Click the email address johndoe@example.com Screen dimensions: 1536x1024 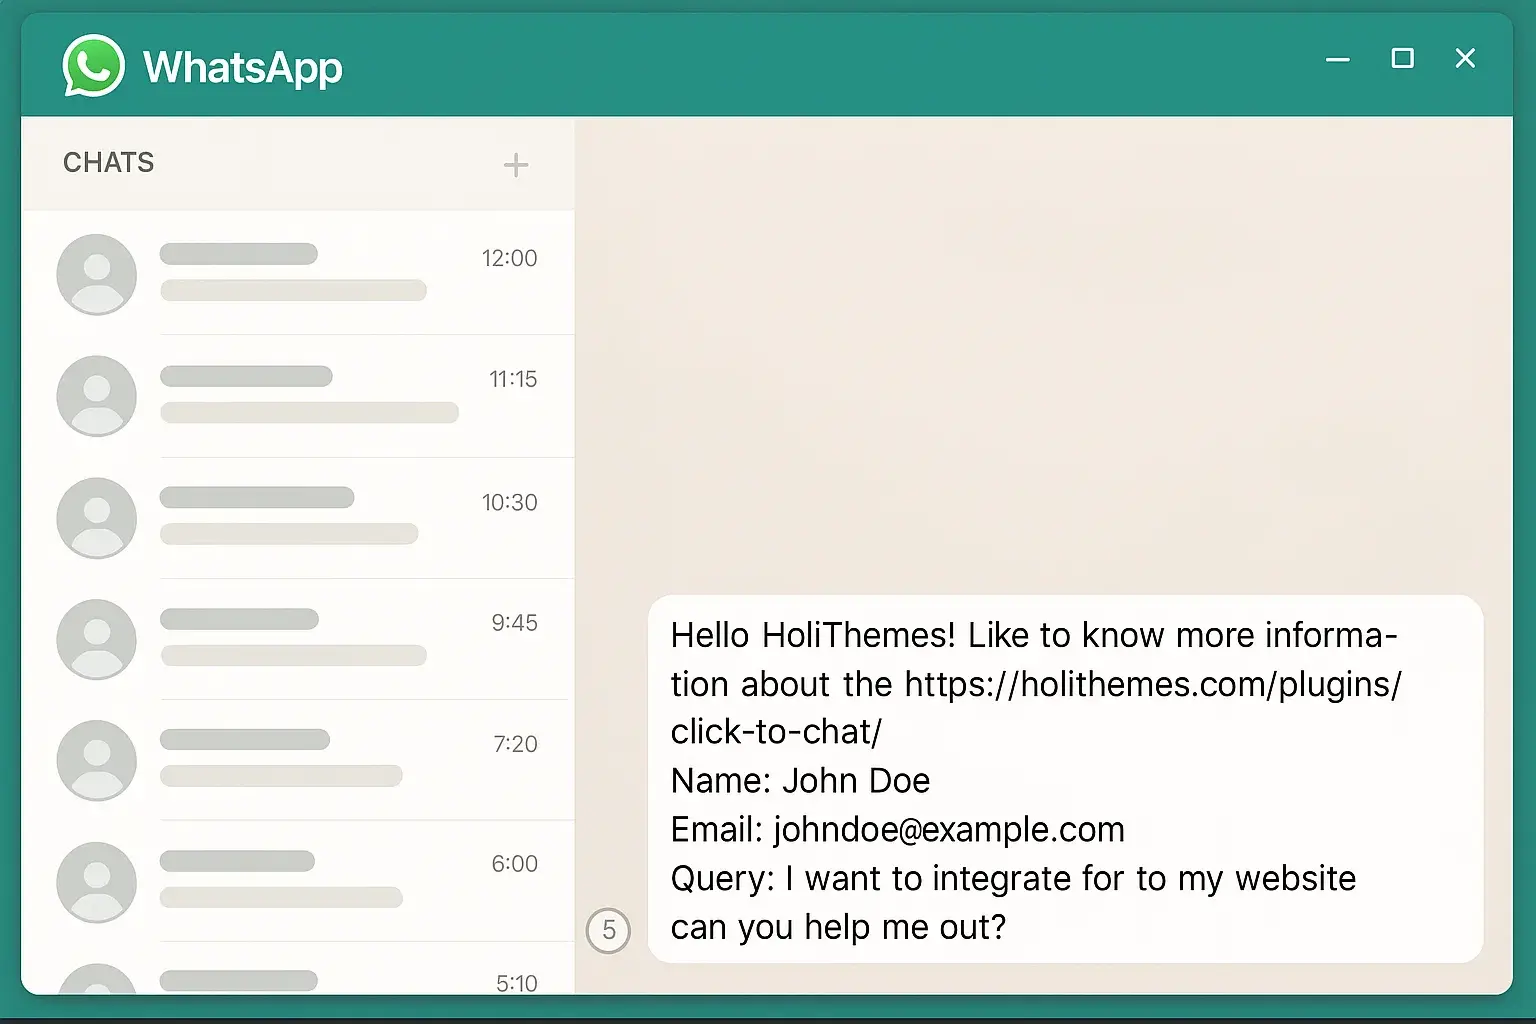(x=948, y=829)
